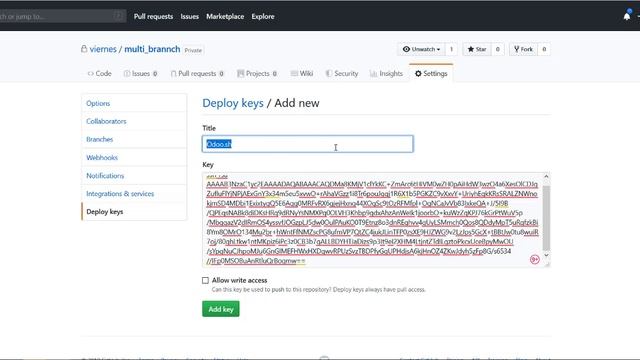Open the Code tab

pyautogui.click(x=100, y=73)
